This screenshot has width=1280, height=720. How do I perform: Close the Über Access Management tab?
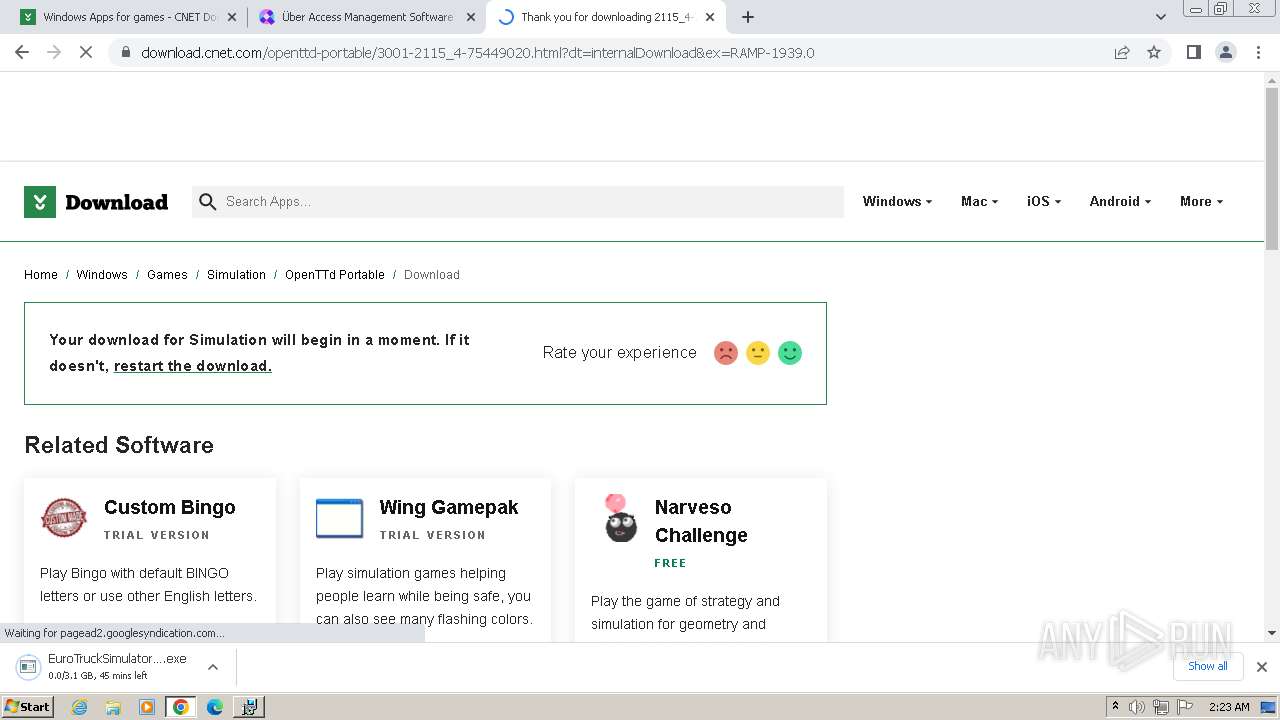[471, 17]
